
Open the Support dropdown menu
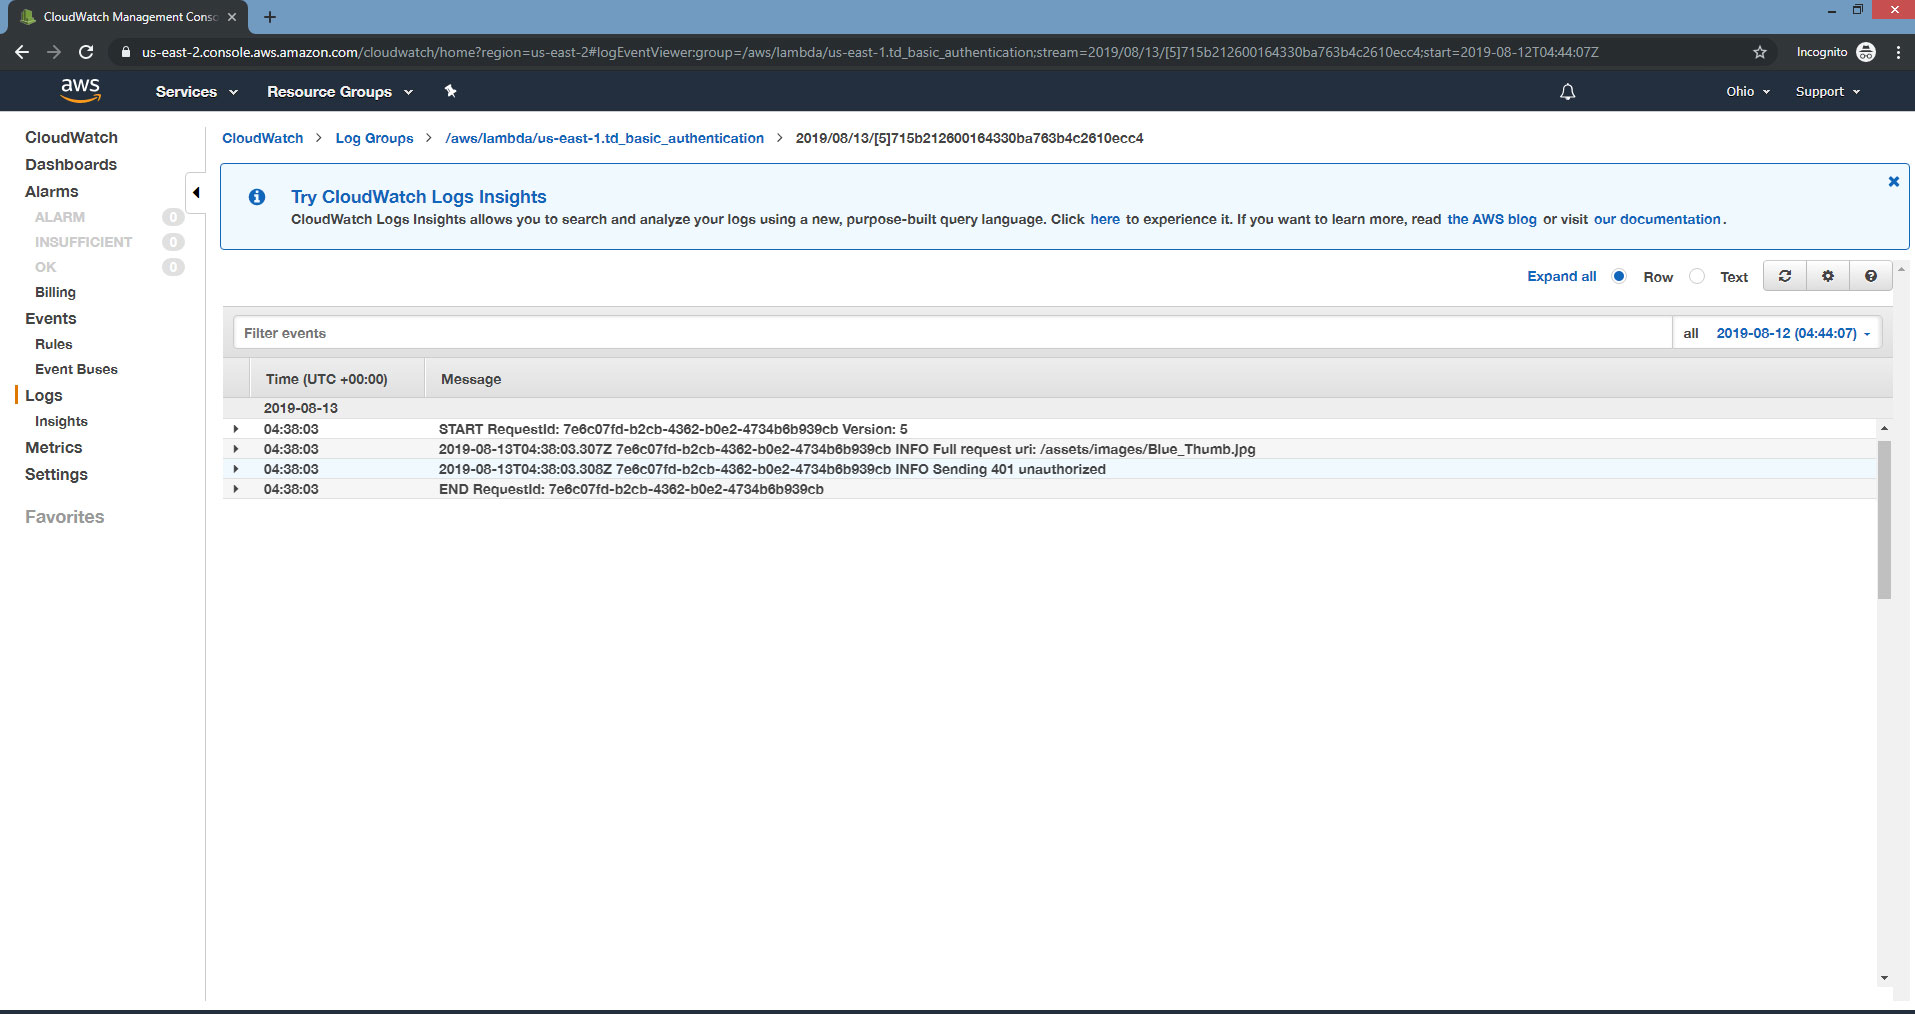click(x=1828, y=91)
